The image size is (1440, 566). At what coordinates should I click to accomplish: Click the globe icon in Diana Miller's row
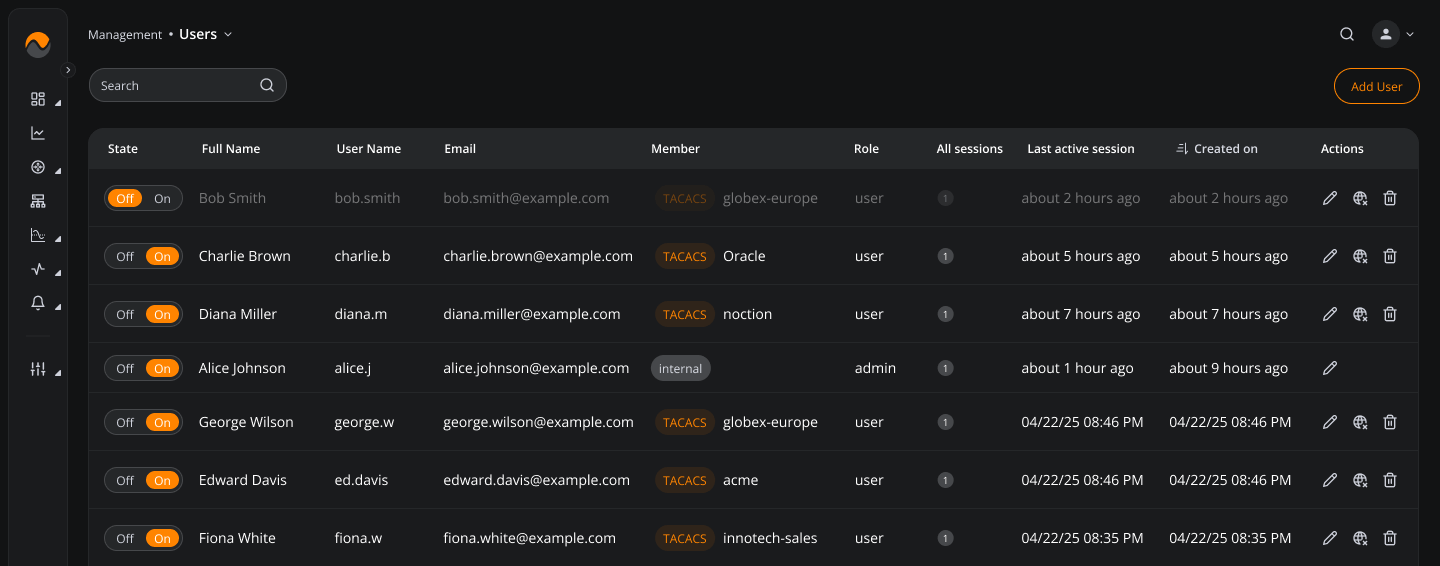(x=1359, y=314)
